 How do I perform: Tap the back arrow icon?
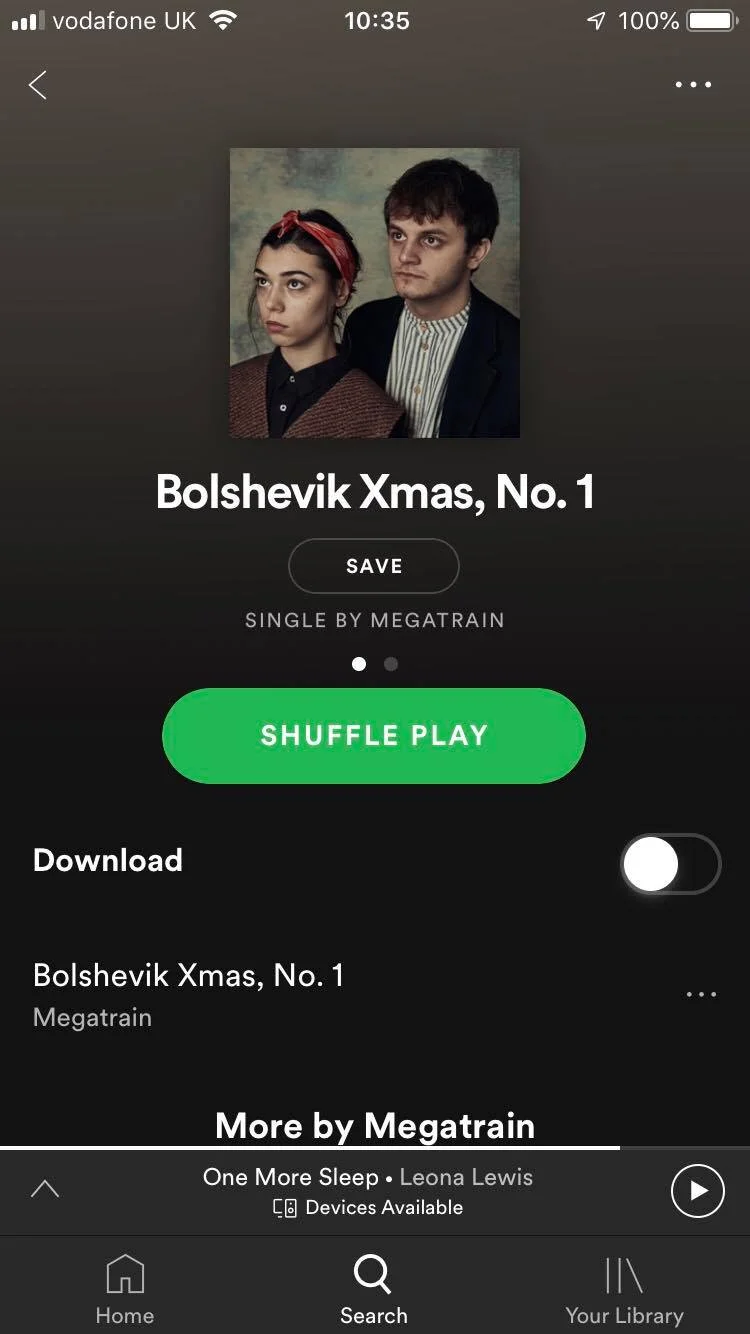38,85
